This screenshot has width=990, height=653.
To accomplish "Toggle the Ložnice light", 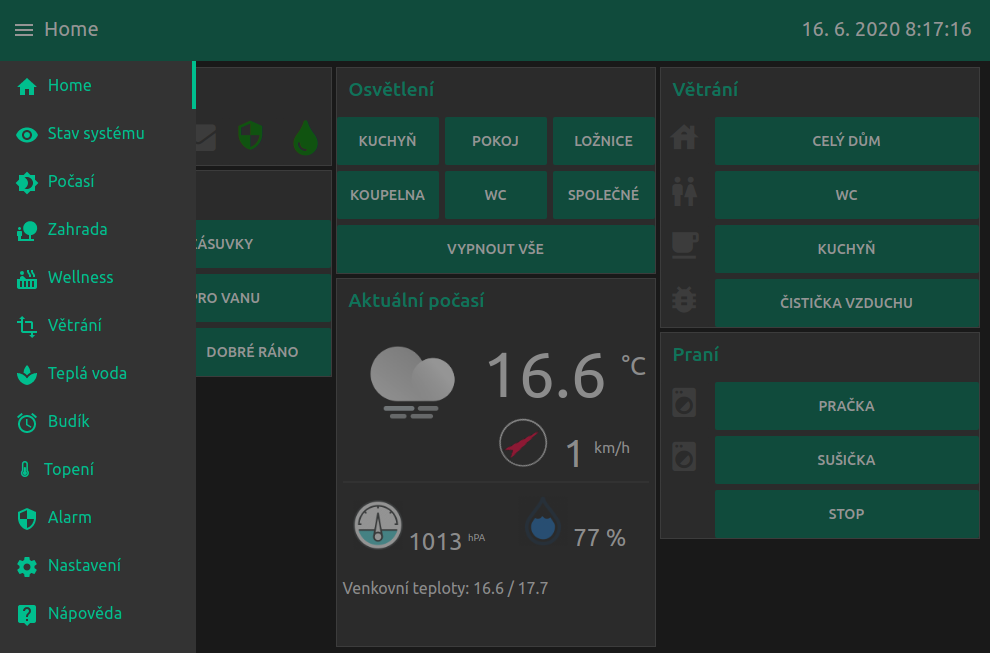I will click(x=604, y=141).
